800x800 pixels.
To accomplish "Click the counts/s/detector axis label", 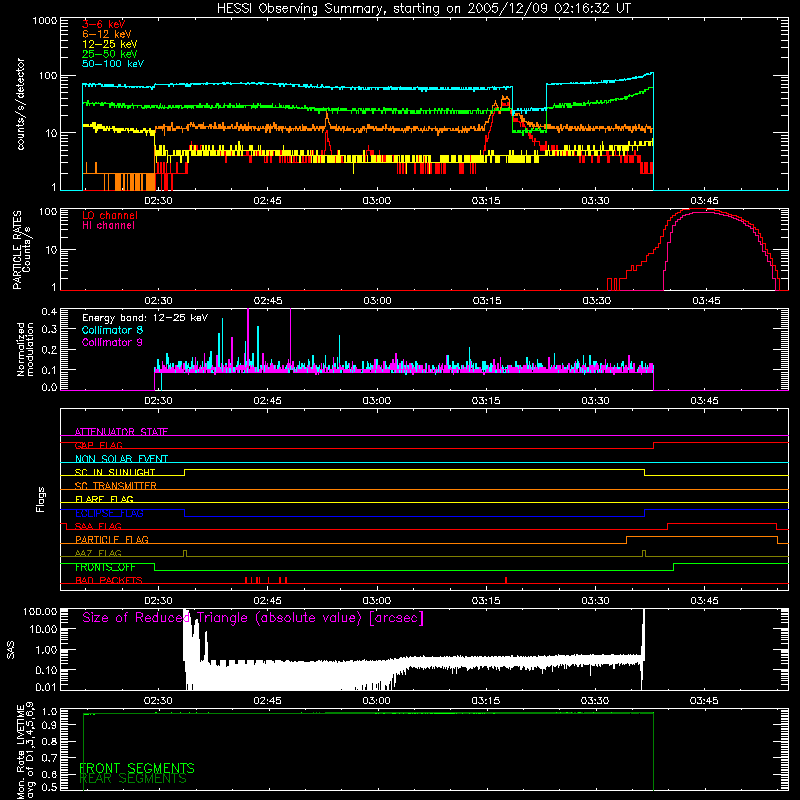I will click(x=21, y=104).
